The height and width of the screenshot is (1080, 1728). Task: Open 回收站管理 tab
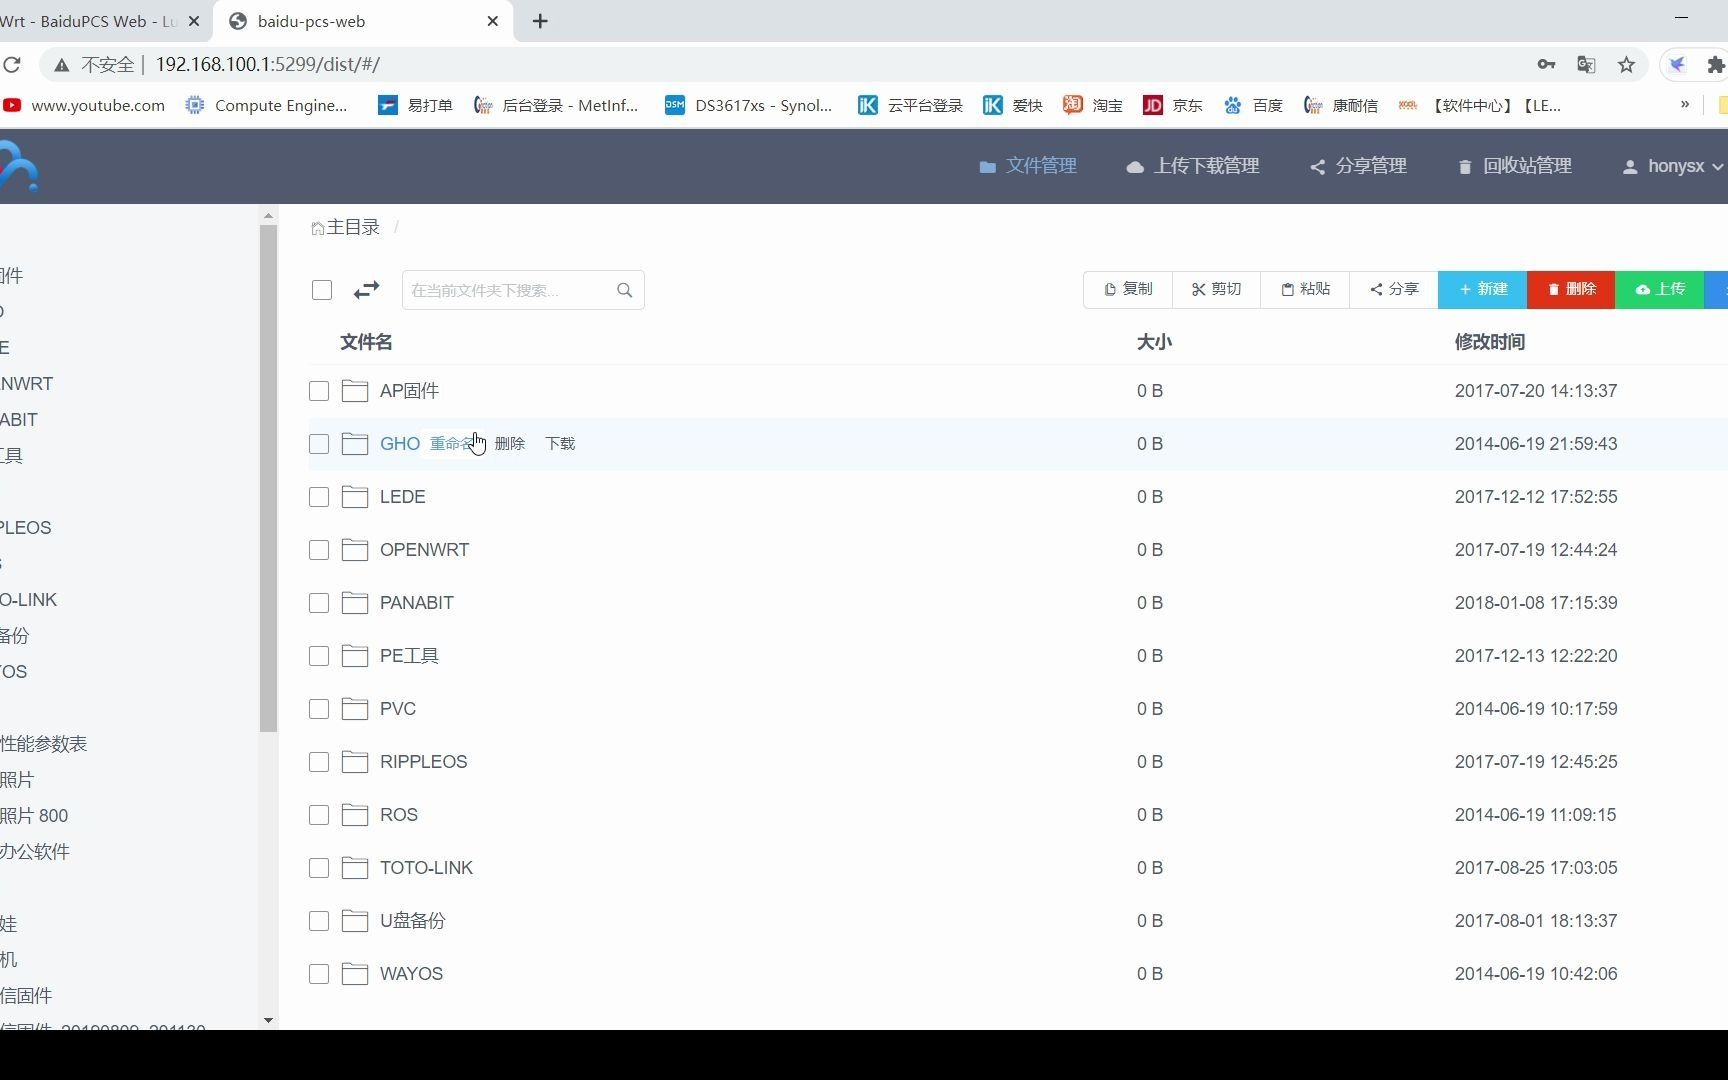pyautogui.click(x=1515, y=166)
